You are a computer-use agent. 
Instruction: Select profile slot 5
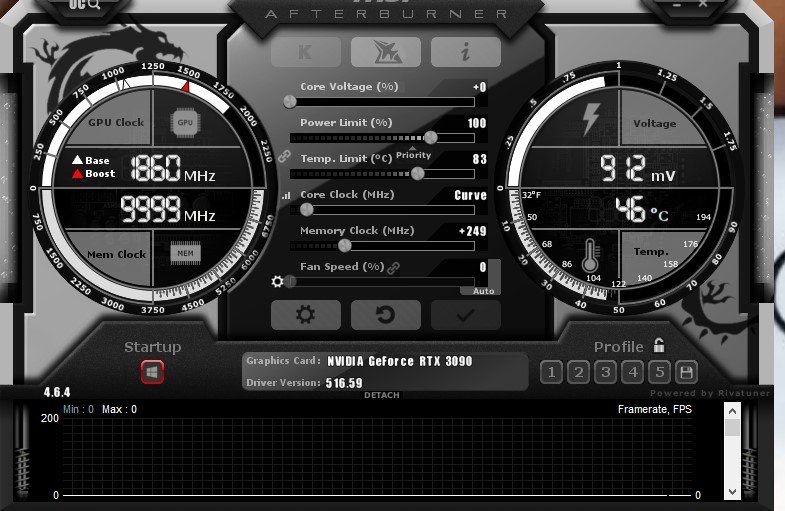pos(660,372)
